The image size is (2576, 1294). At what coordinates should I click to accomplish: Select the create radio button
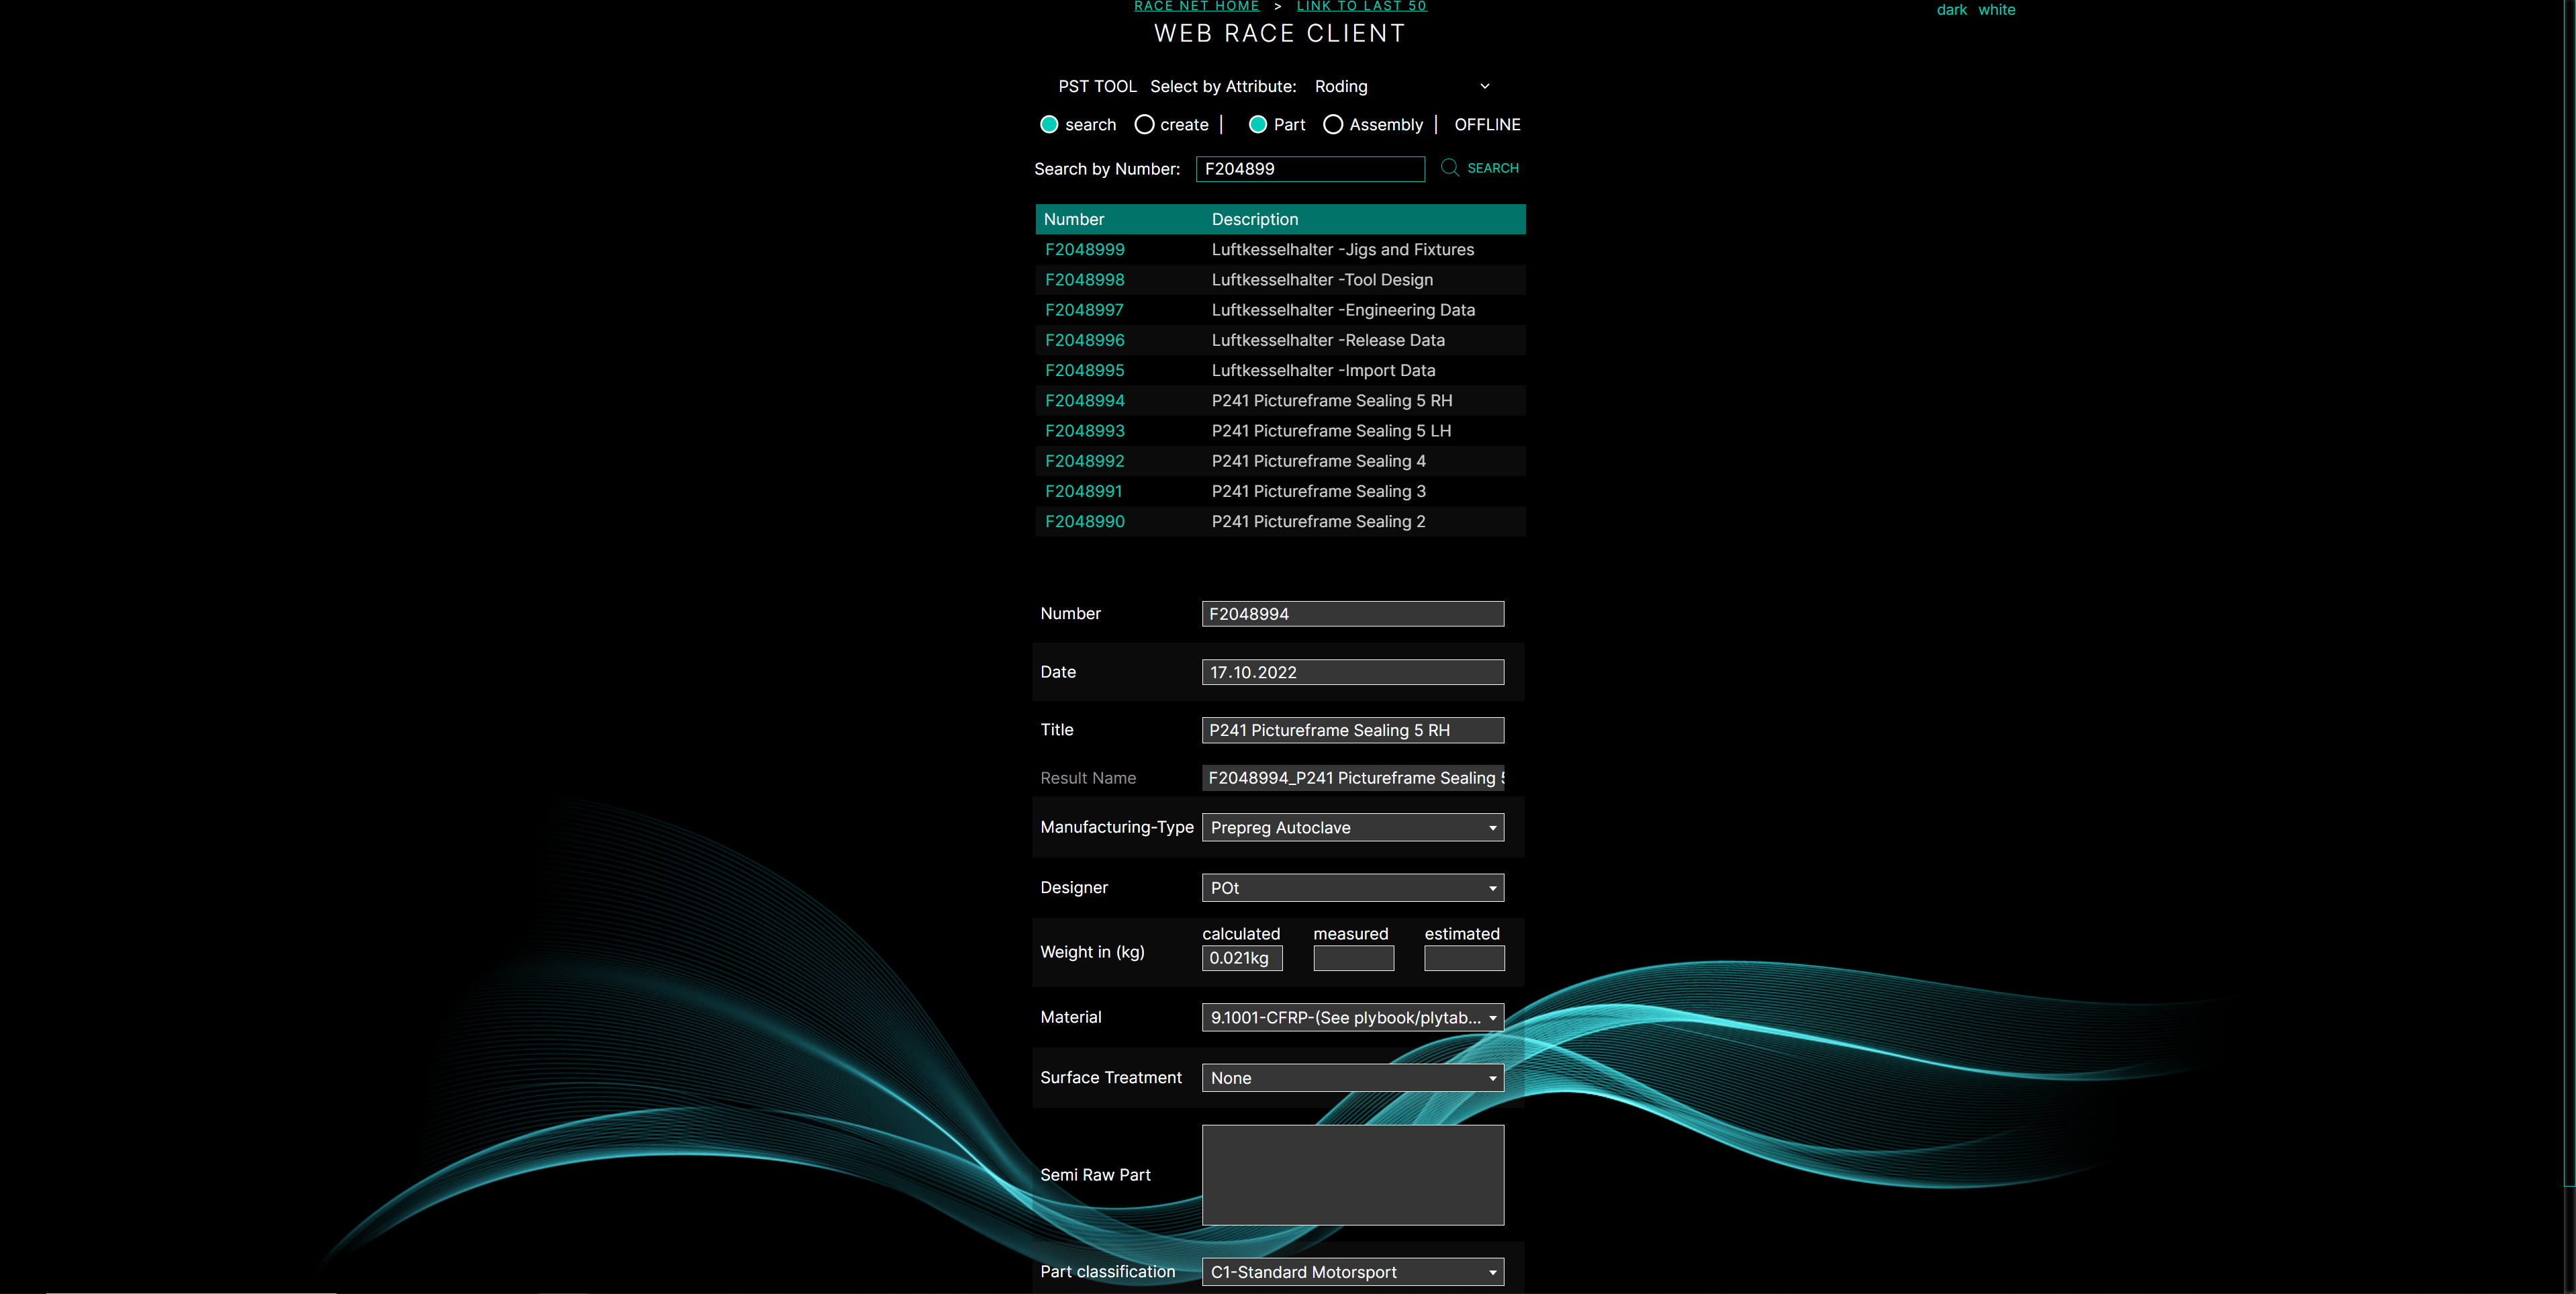[x=1144, y=124]
